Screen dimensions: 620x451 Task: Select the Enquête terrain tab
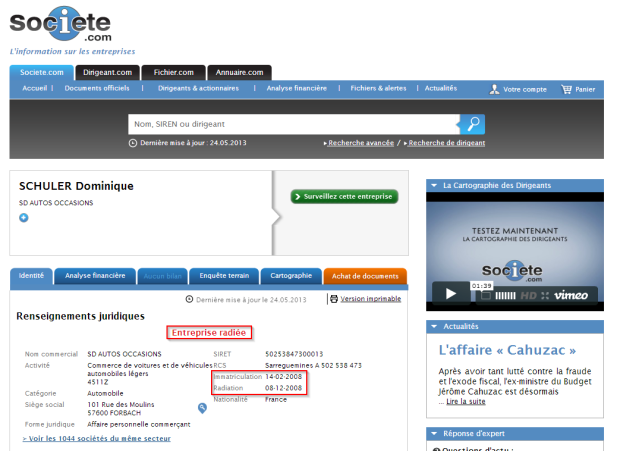224,276
